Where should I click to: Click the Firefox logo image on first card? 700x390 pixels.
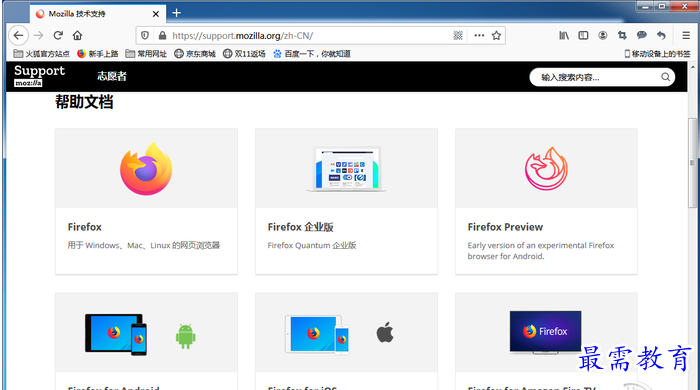pos(146,169)
